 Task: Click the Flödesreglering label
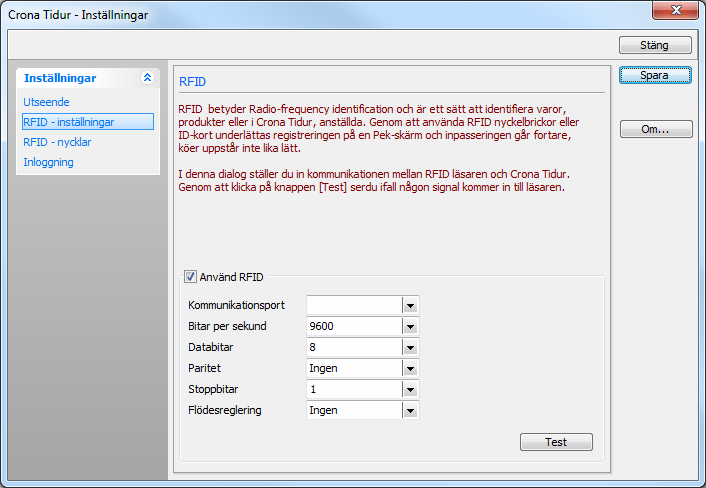(225, 411)
